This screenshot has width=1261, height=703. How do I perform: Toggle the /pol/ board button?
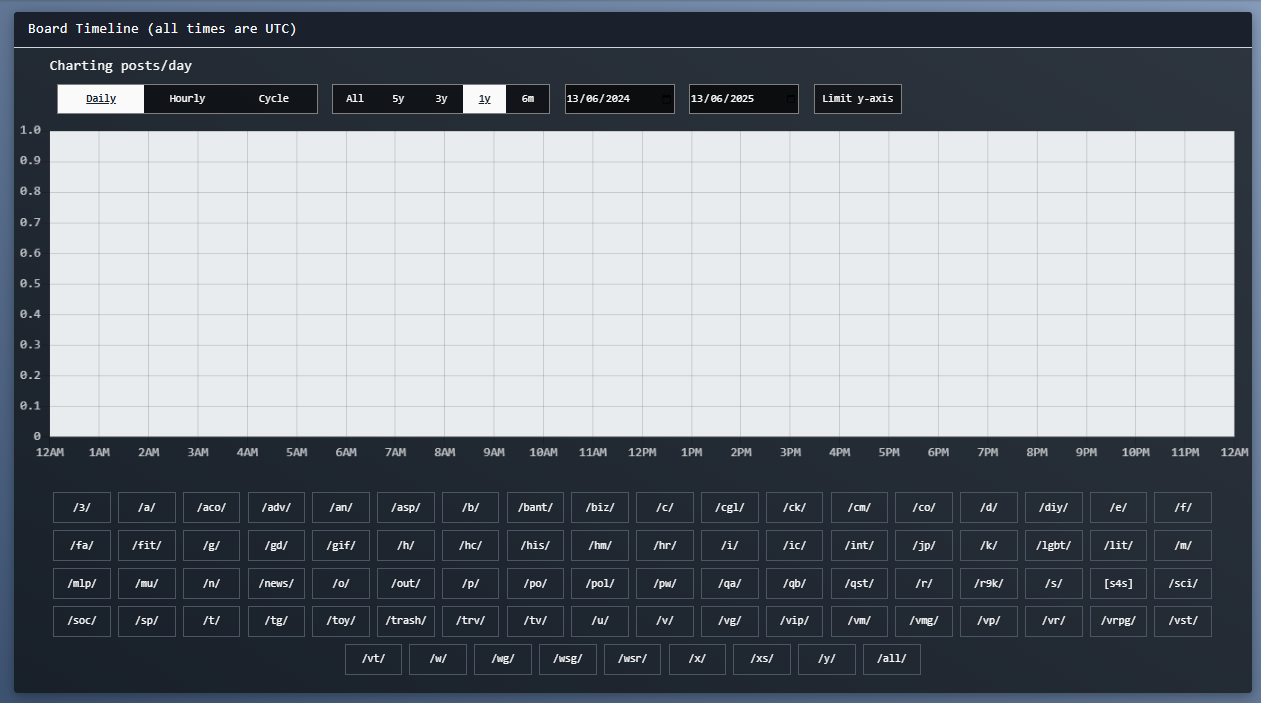(x=600, y=584)
